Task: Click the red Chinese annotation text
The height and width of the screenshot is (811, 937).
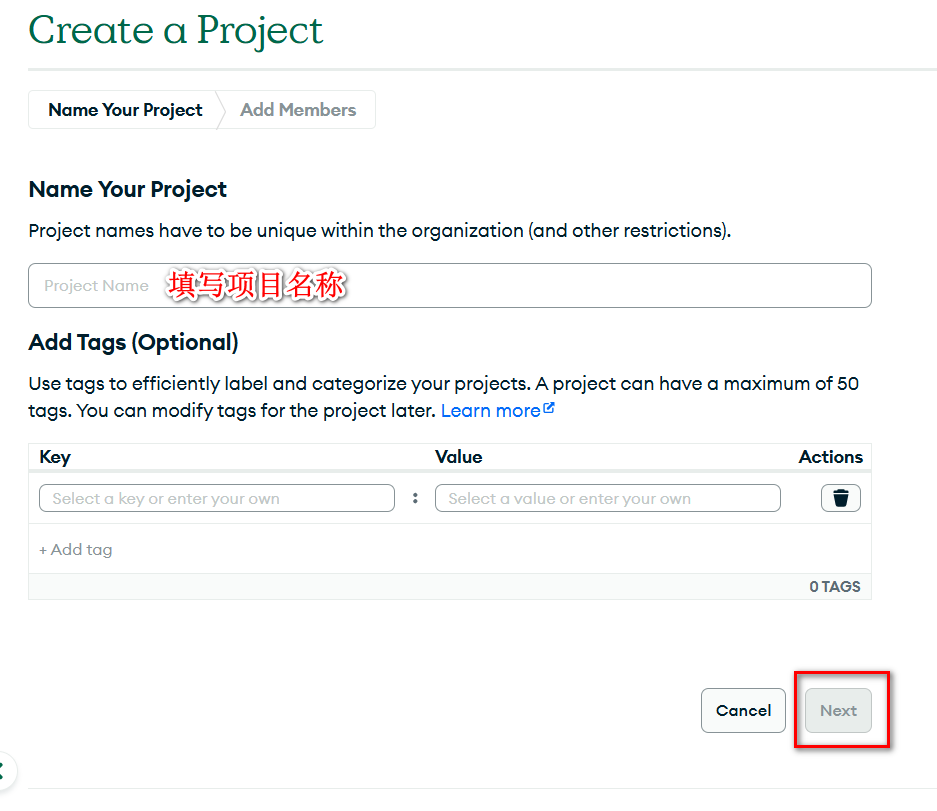Action: pos(256,286)
